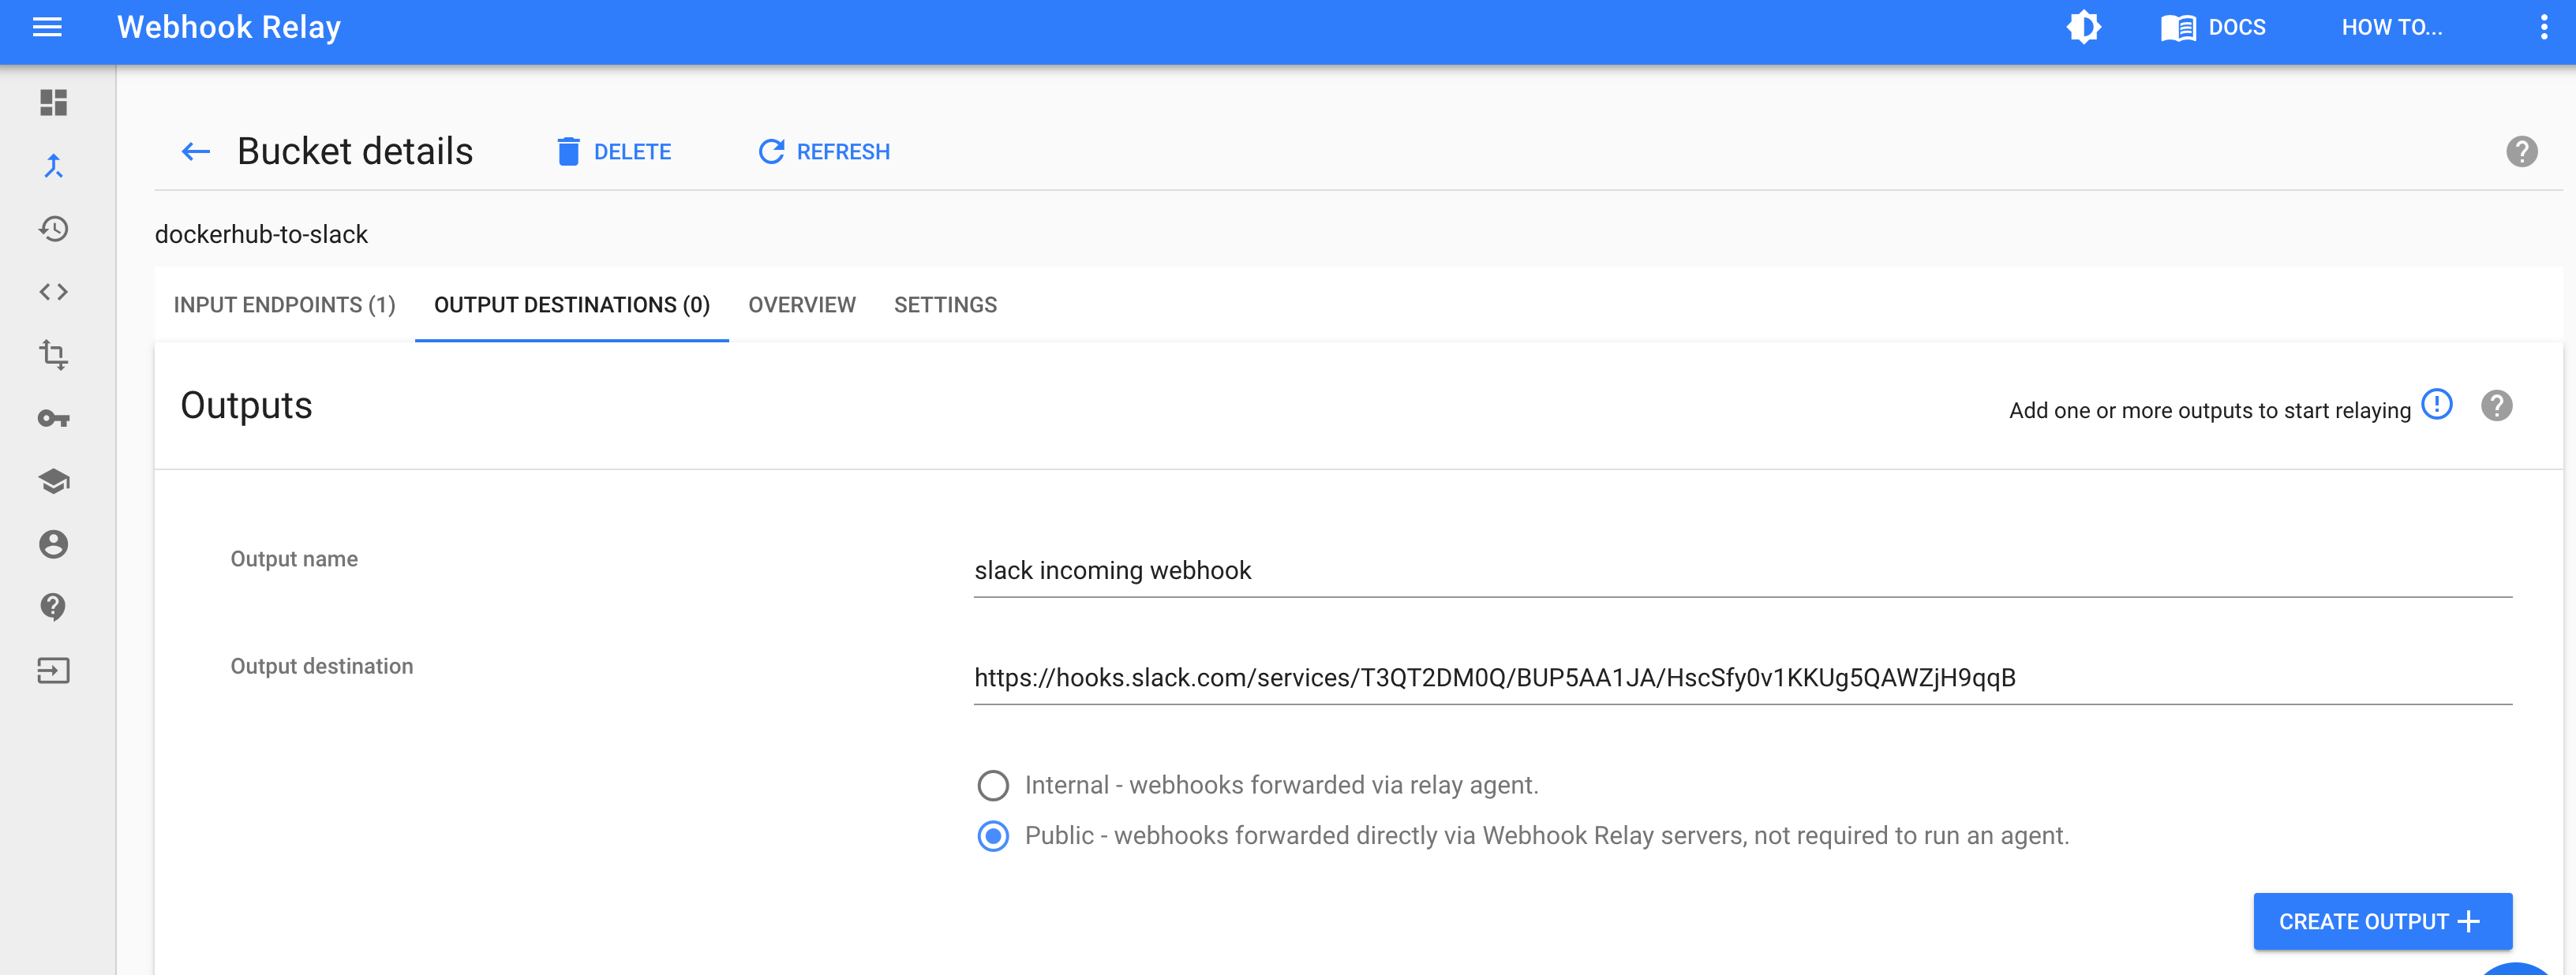
Task: Click the Refresh button
Action: click(x=824, y=152)
